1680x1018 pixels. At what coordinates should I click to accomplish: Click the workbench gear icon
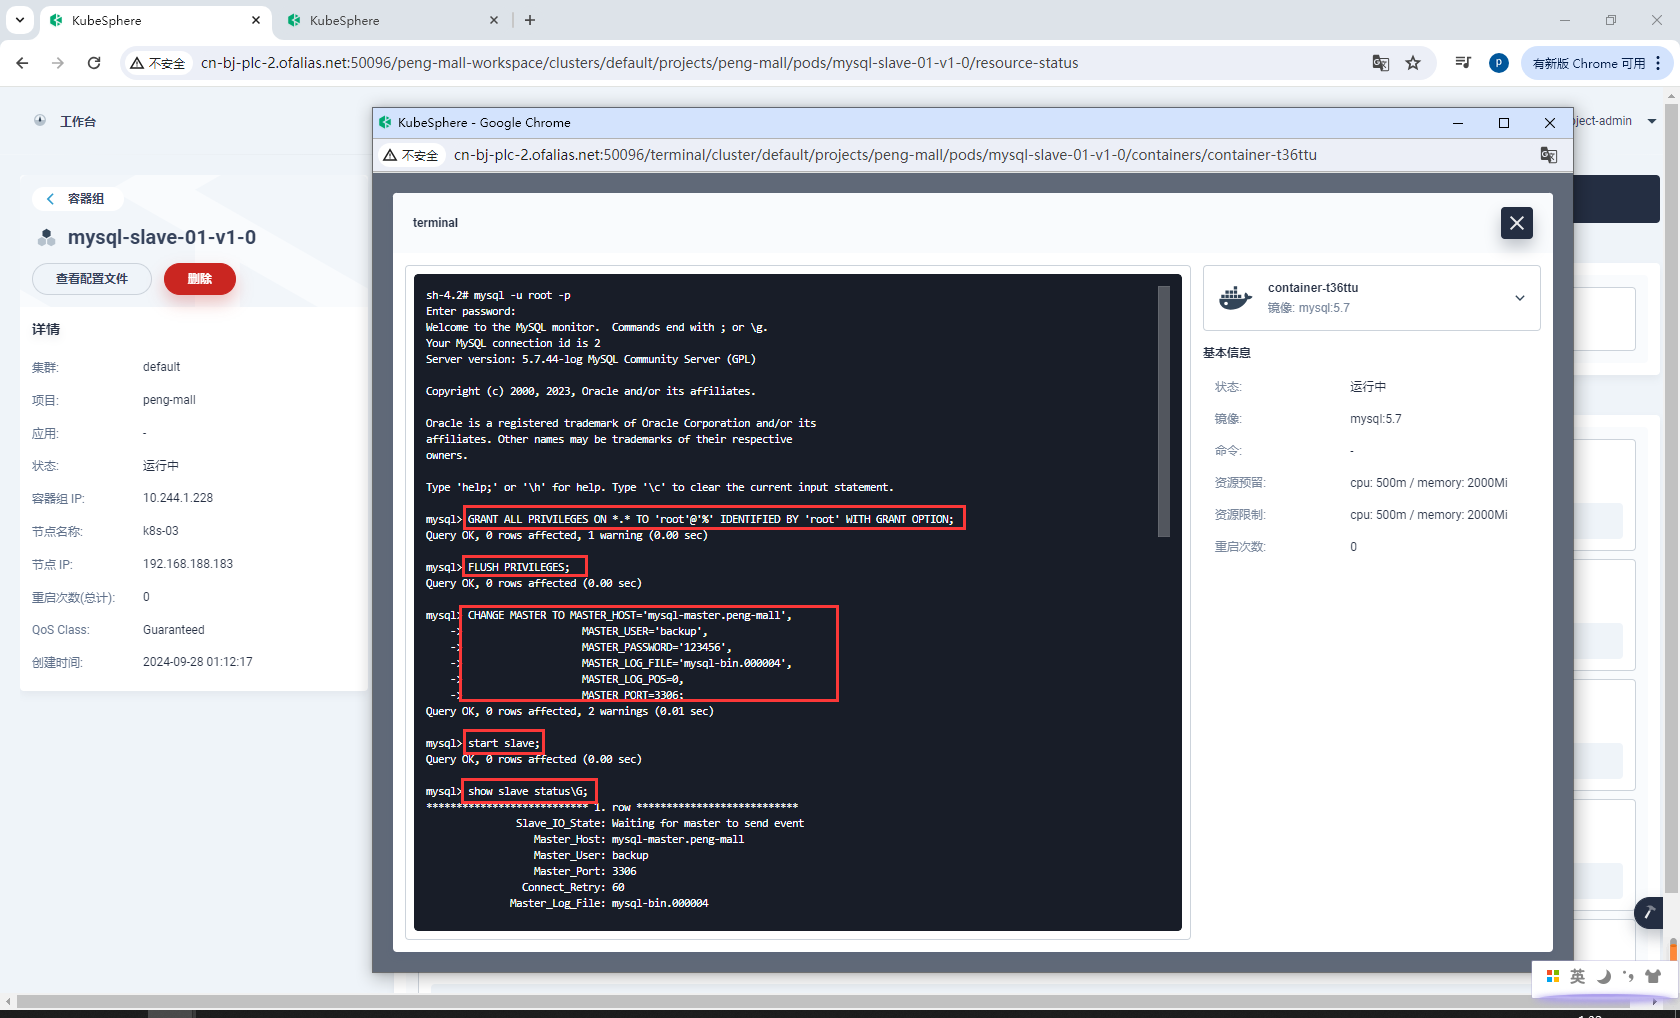tap(40, 120)
